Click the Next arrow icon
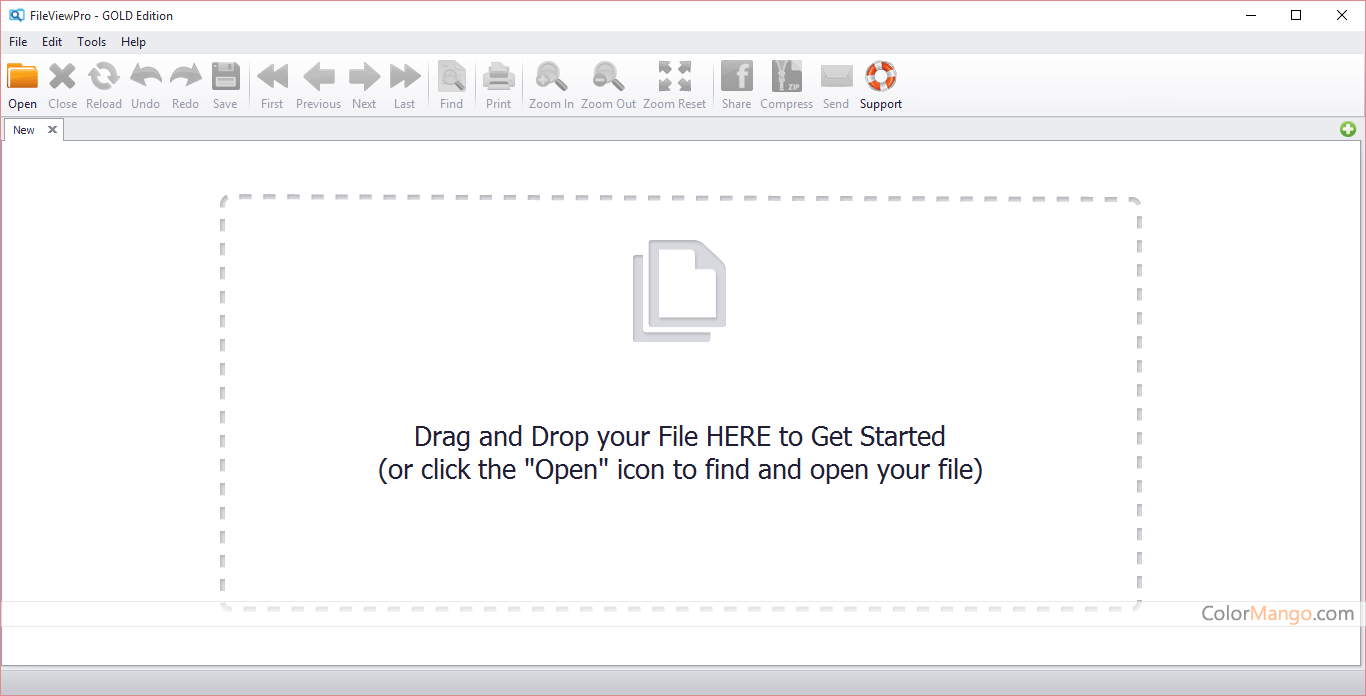The width and height of the screenshot is (1366, 696). click(364, 76)
